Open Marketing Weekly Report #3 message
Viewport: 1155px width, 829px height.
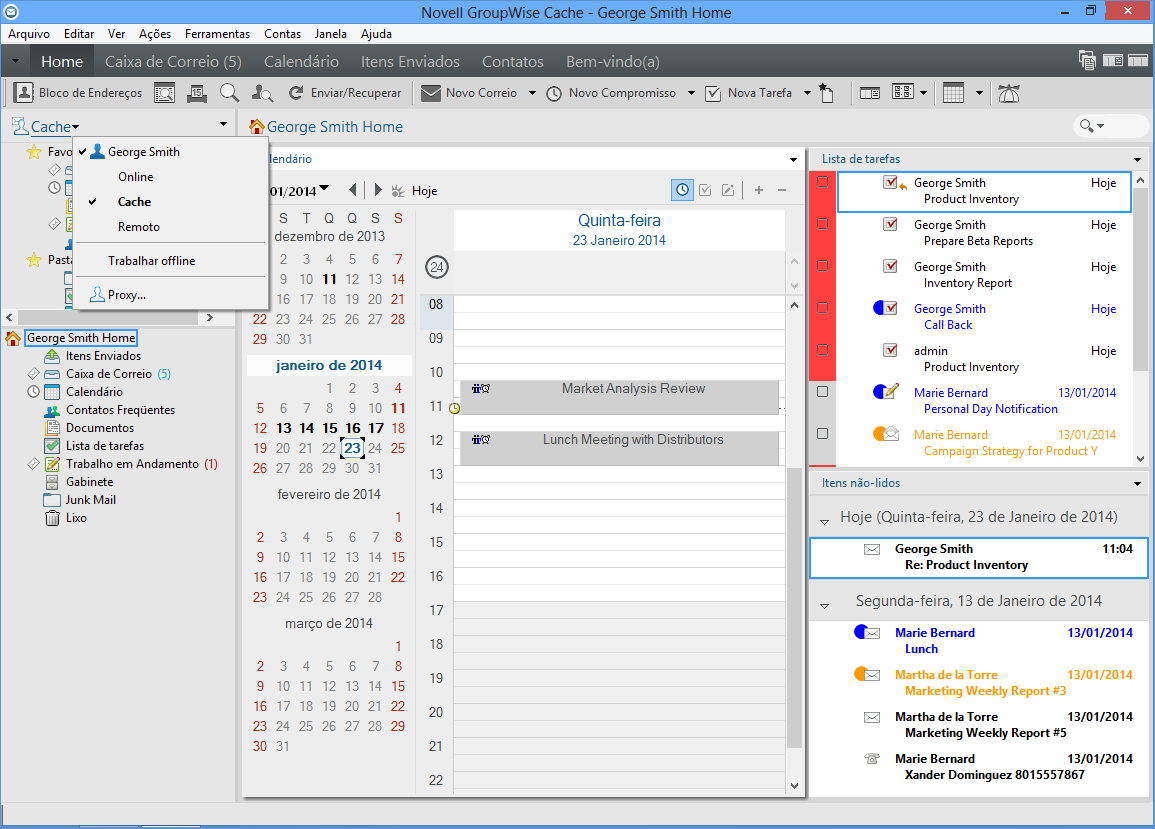point(978,682)
